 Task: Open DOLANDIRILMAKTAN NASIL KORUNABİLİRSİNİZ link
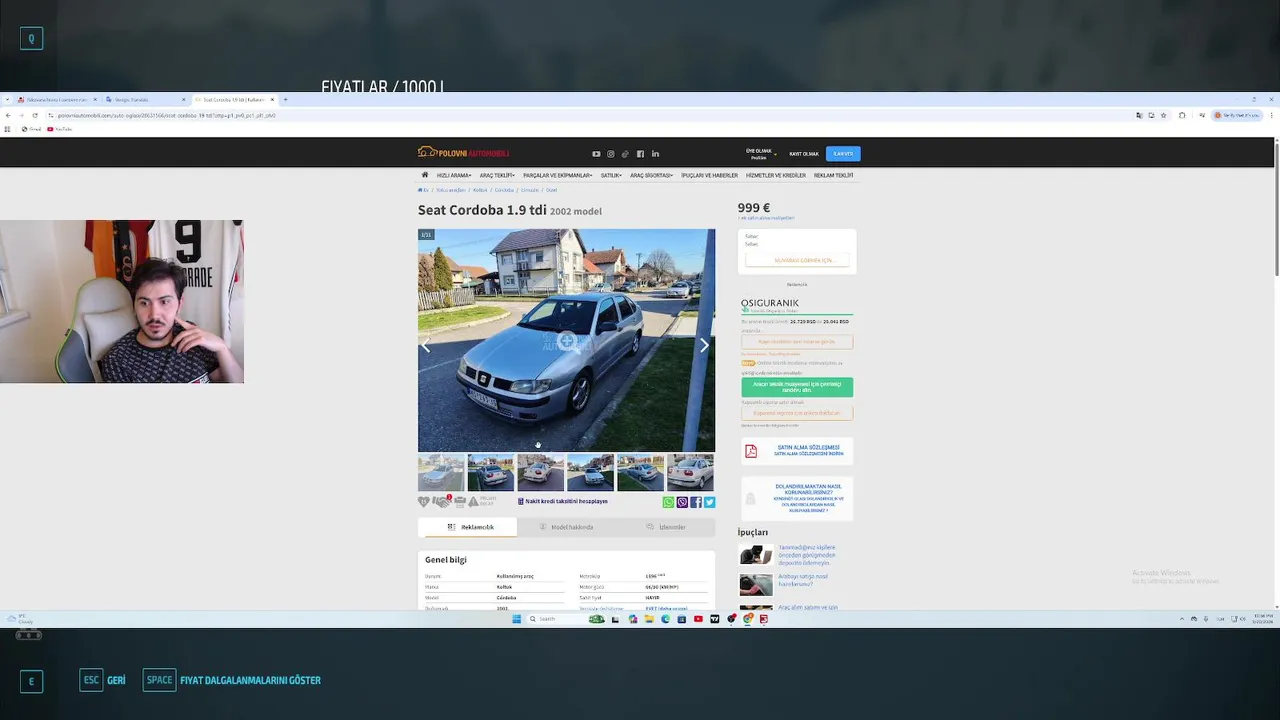coord(809,498)
